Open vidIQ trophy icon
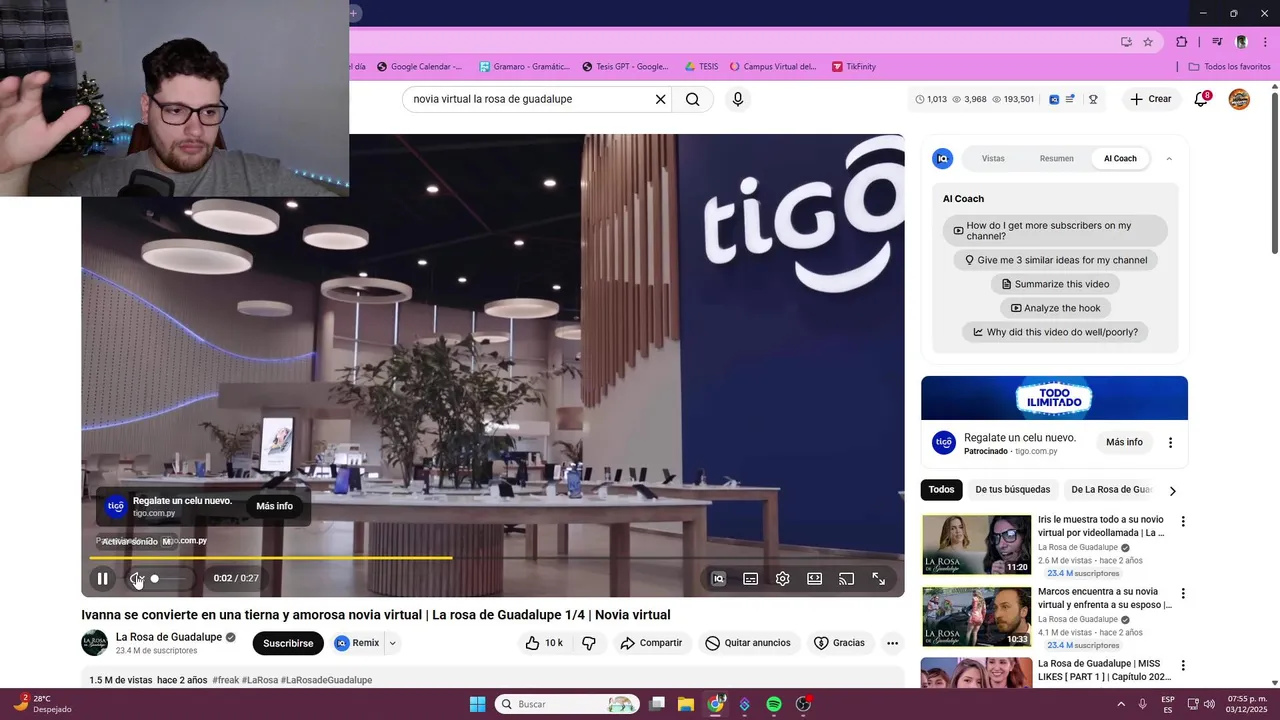 (x=1093, y=99)
